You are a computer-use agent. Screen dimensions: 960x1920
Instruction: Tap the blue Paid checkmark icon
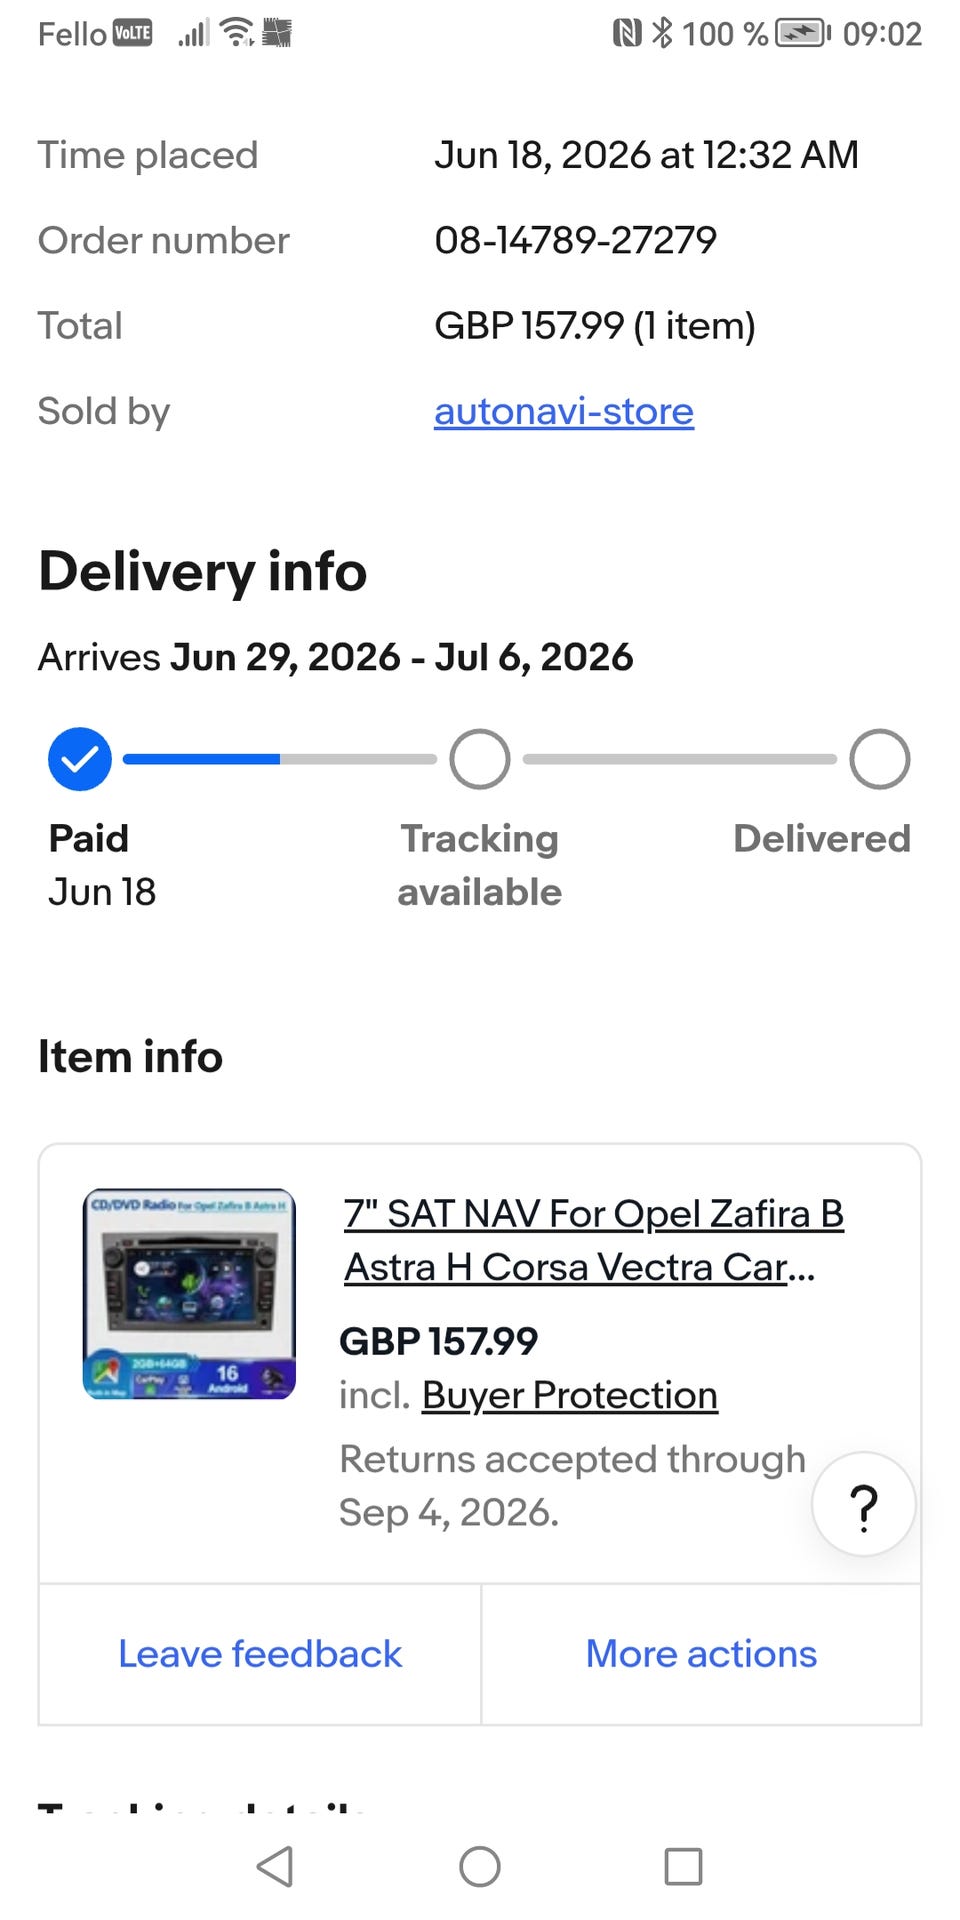pos(80,759)
